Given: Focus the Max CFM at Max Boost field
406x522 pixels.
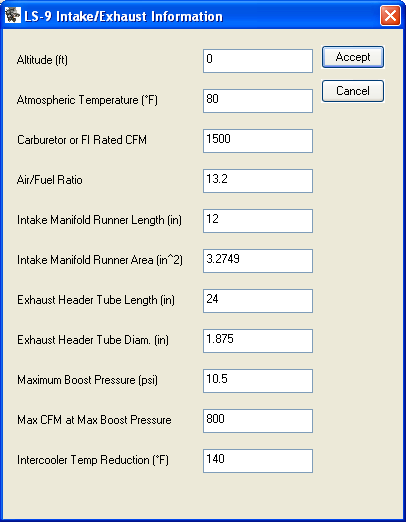Looking at the screenshot, I should (258, 421).
